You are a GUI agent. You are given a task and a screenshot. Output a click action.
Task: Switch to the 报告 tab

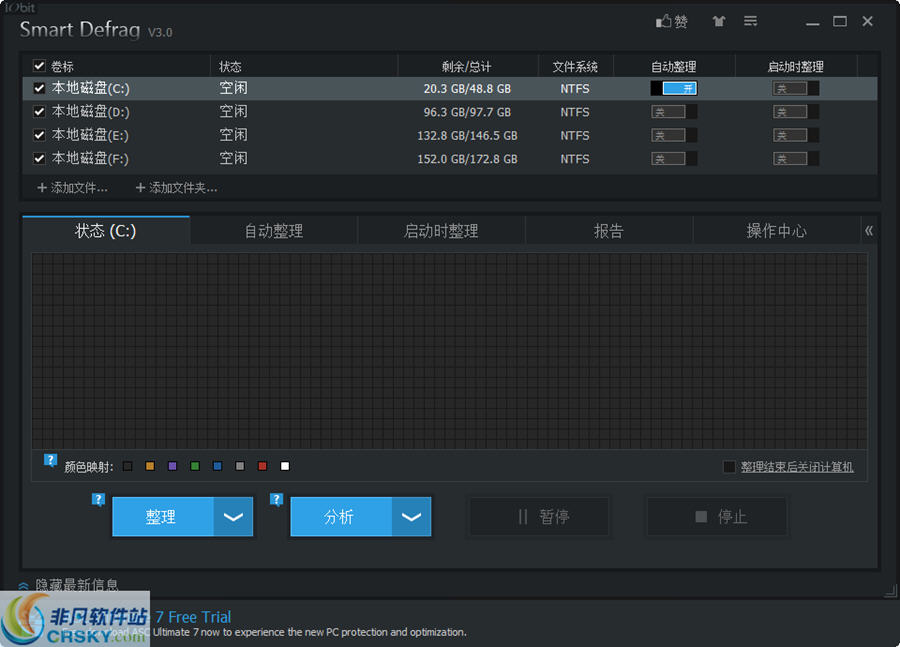tap(609, 230)
